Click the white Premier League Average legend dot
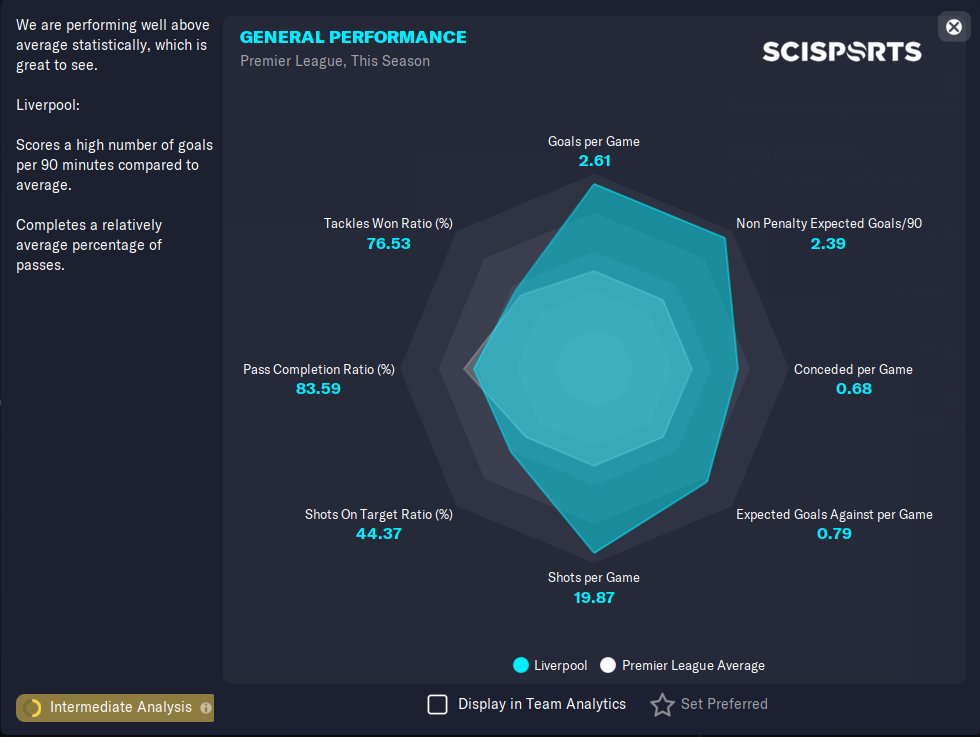This screenshot has height=737, width=980. click(x=608, y=665)
